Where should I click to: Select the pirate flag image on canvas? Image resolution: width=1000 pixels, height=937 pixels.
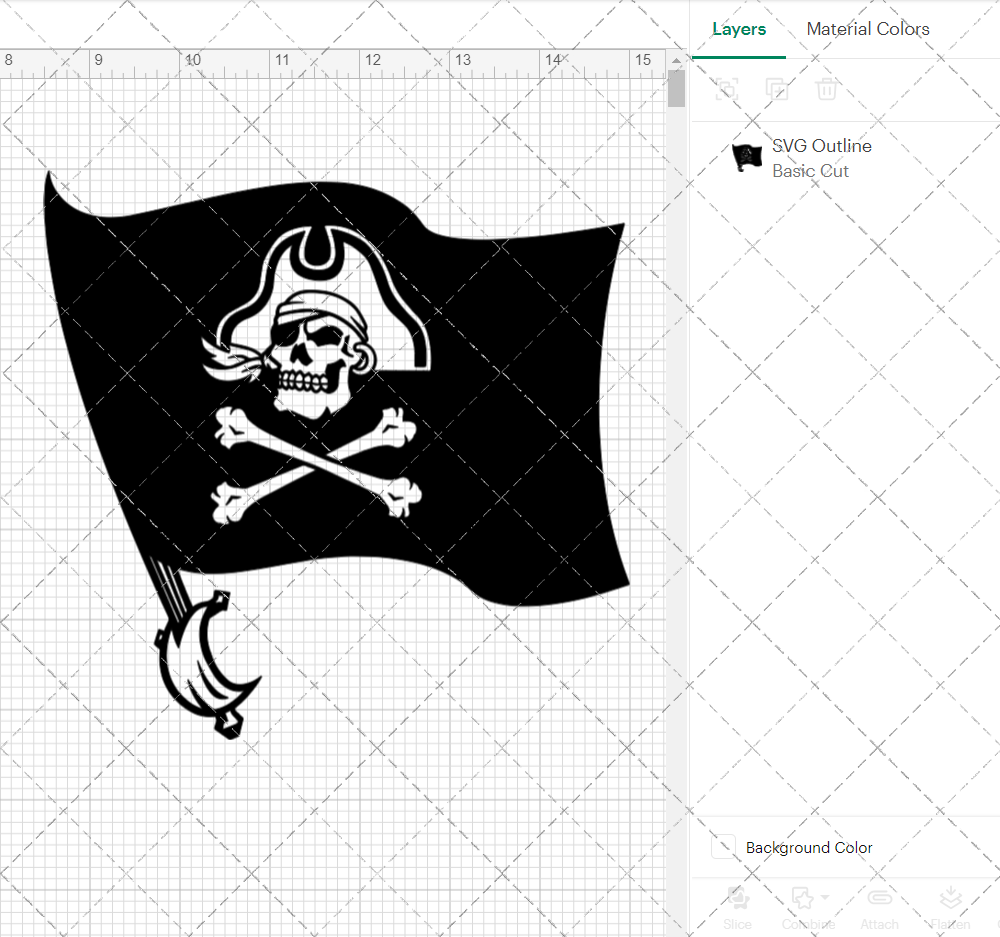pos(337,454)
